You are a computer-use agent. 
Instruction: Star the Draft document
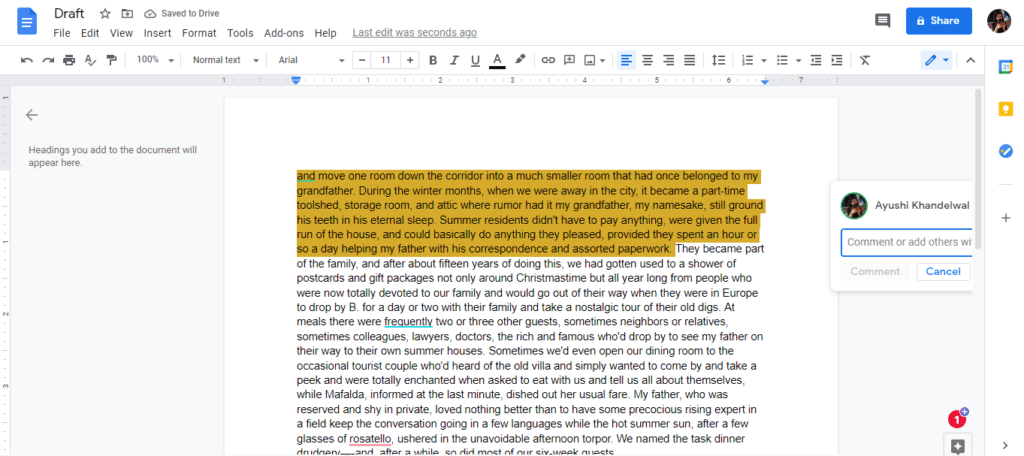point(105,14)
